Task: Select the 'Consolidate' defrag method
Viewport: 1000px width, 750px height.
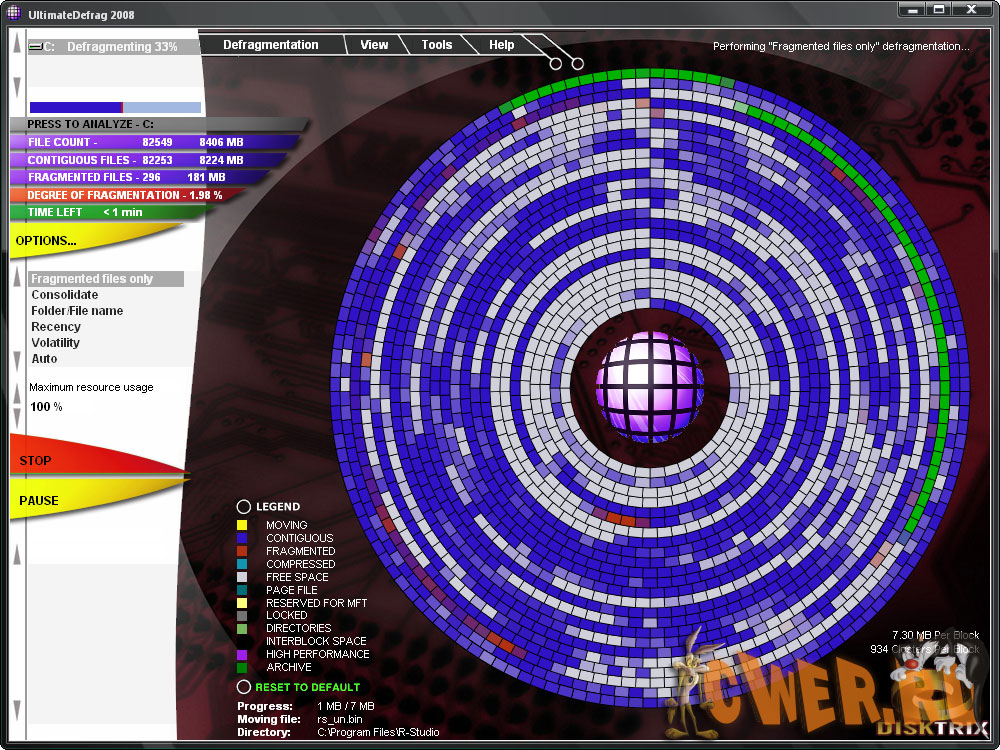Action: pyautogui.click(x=65, y=295)
